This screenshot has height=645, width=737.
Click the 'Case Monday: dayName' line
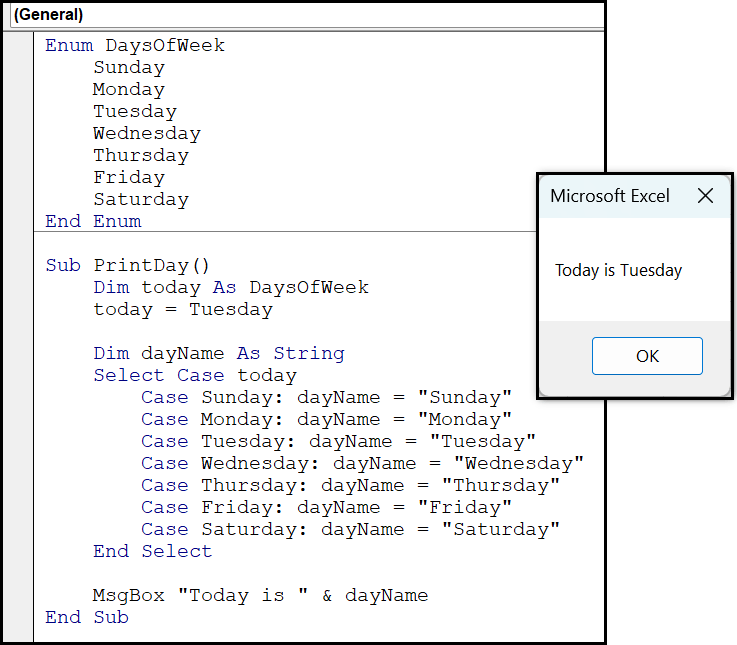[x=327, y=419]
